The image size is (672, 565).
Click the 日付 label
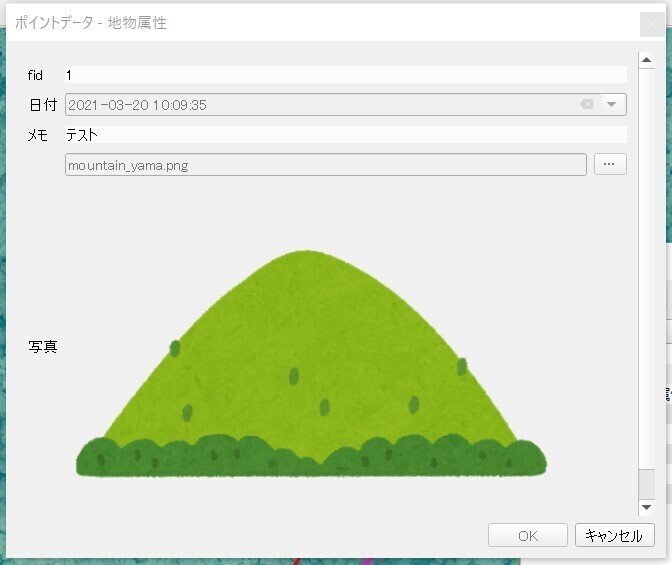click(x=43, y=105)
